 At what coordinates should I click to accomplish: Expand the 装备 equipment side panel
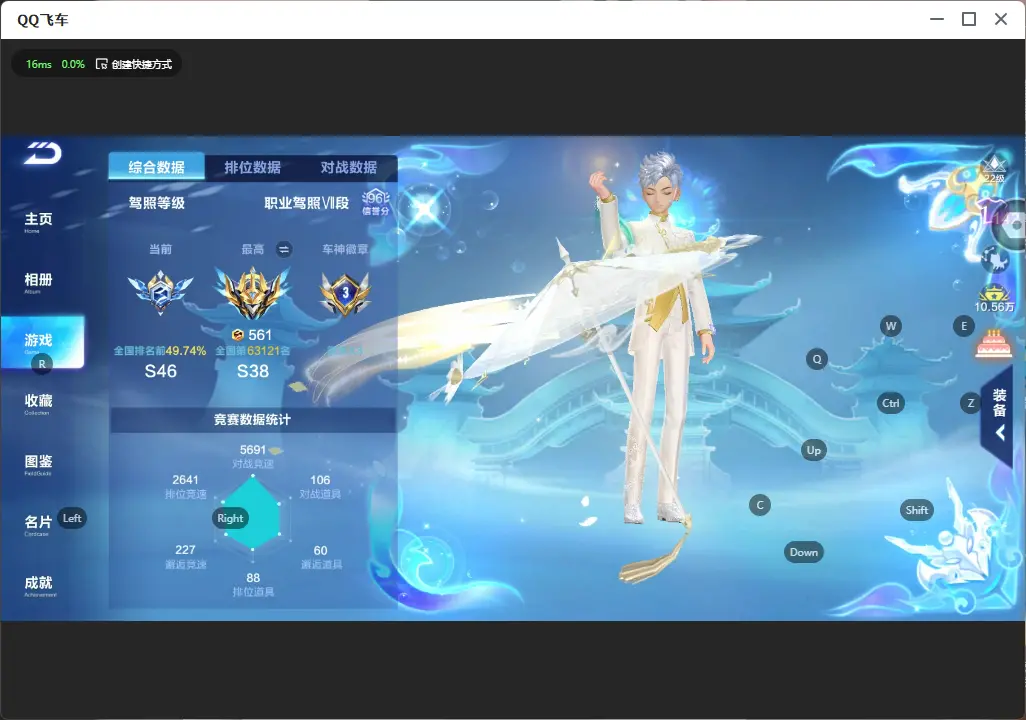999,414
